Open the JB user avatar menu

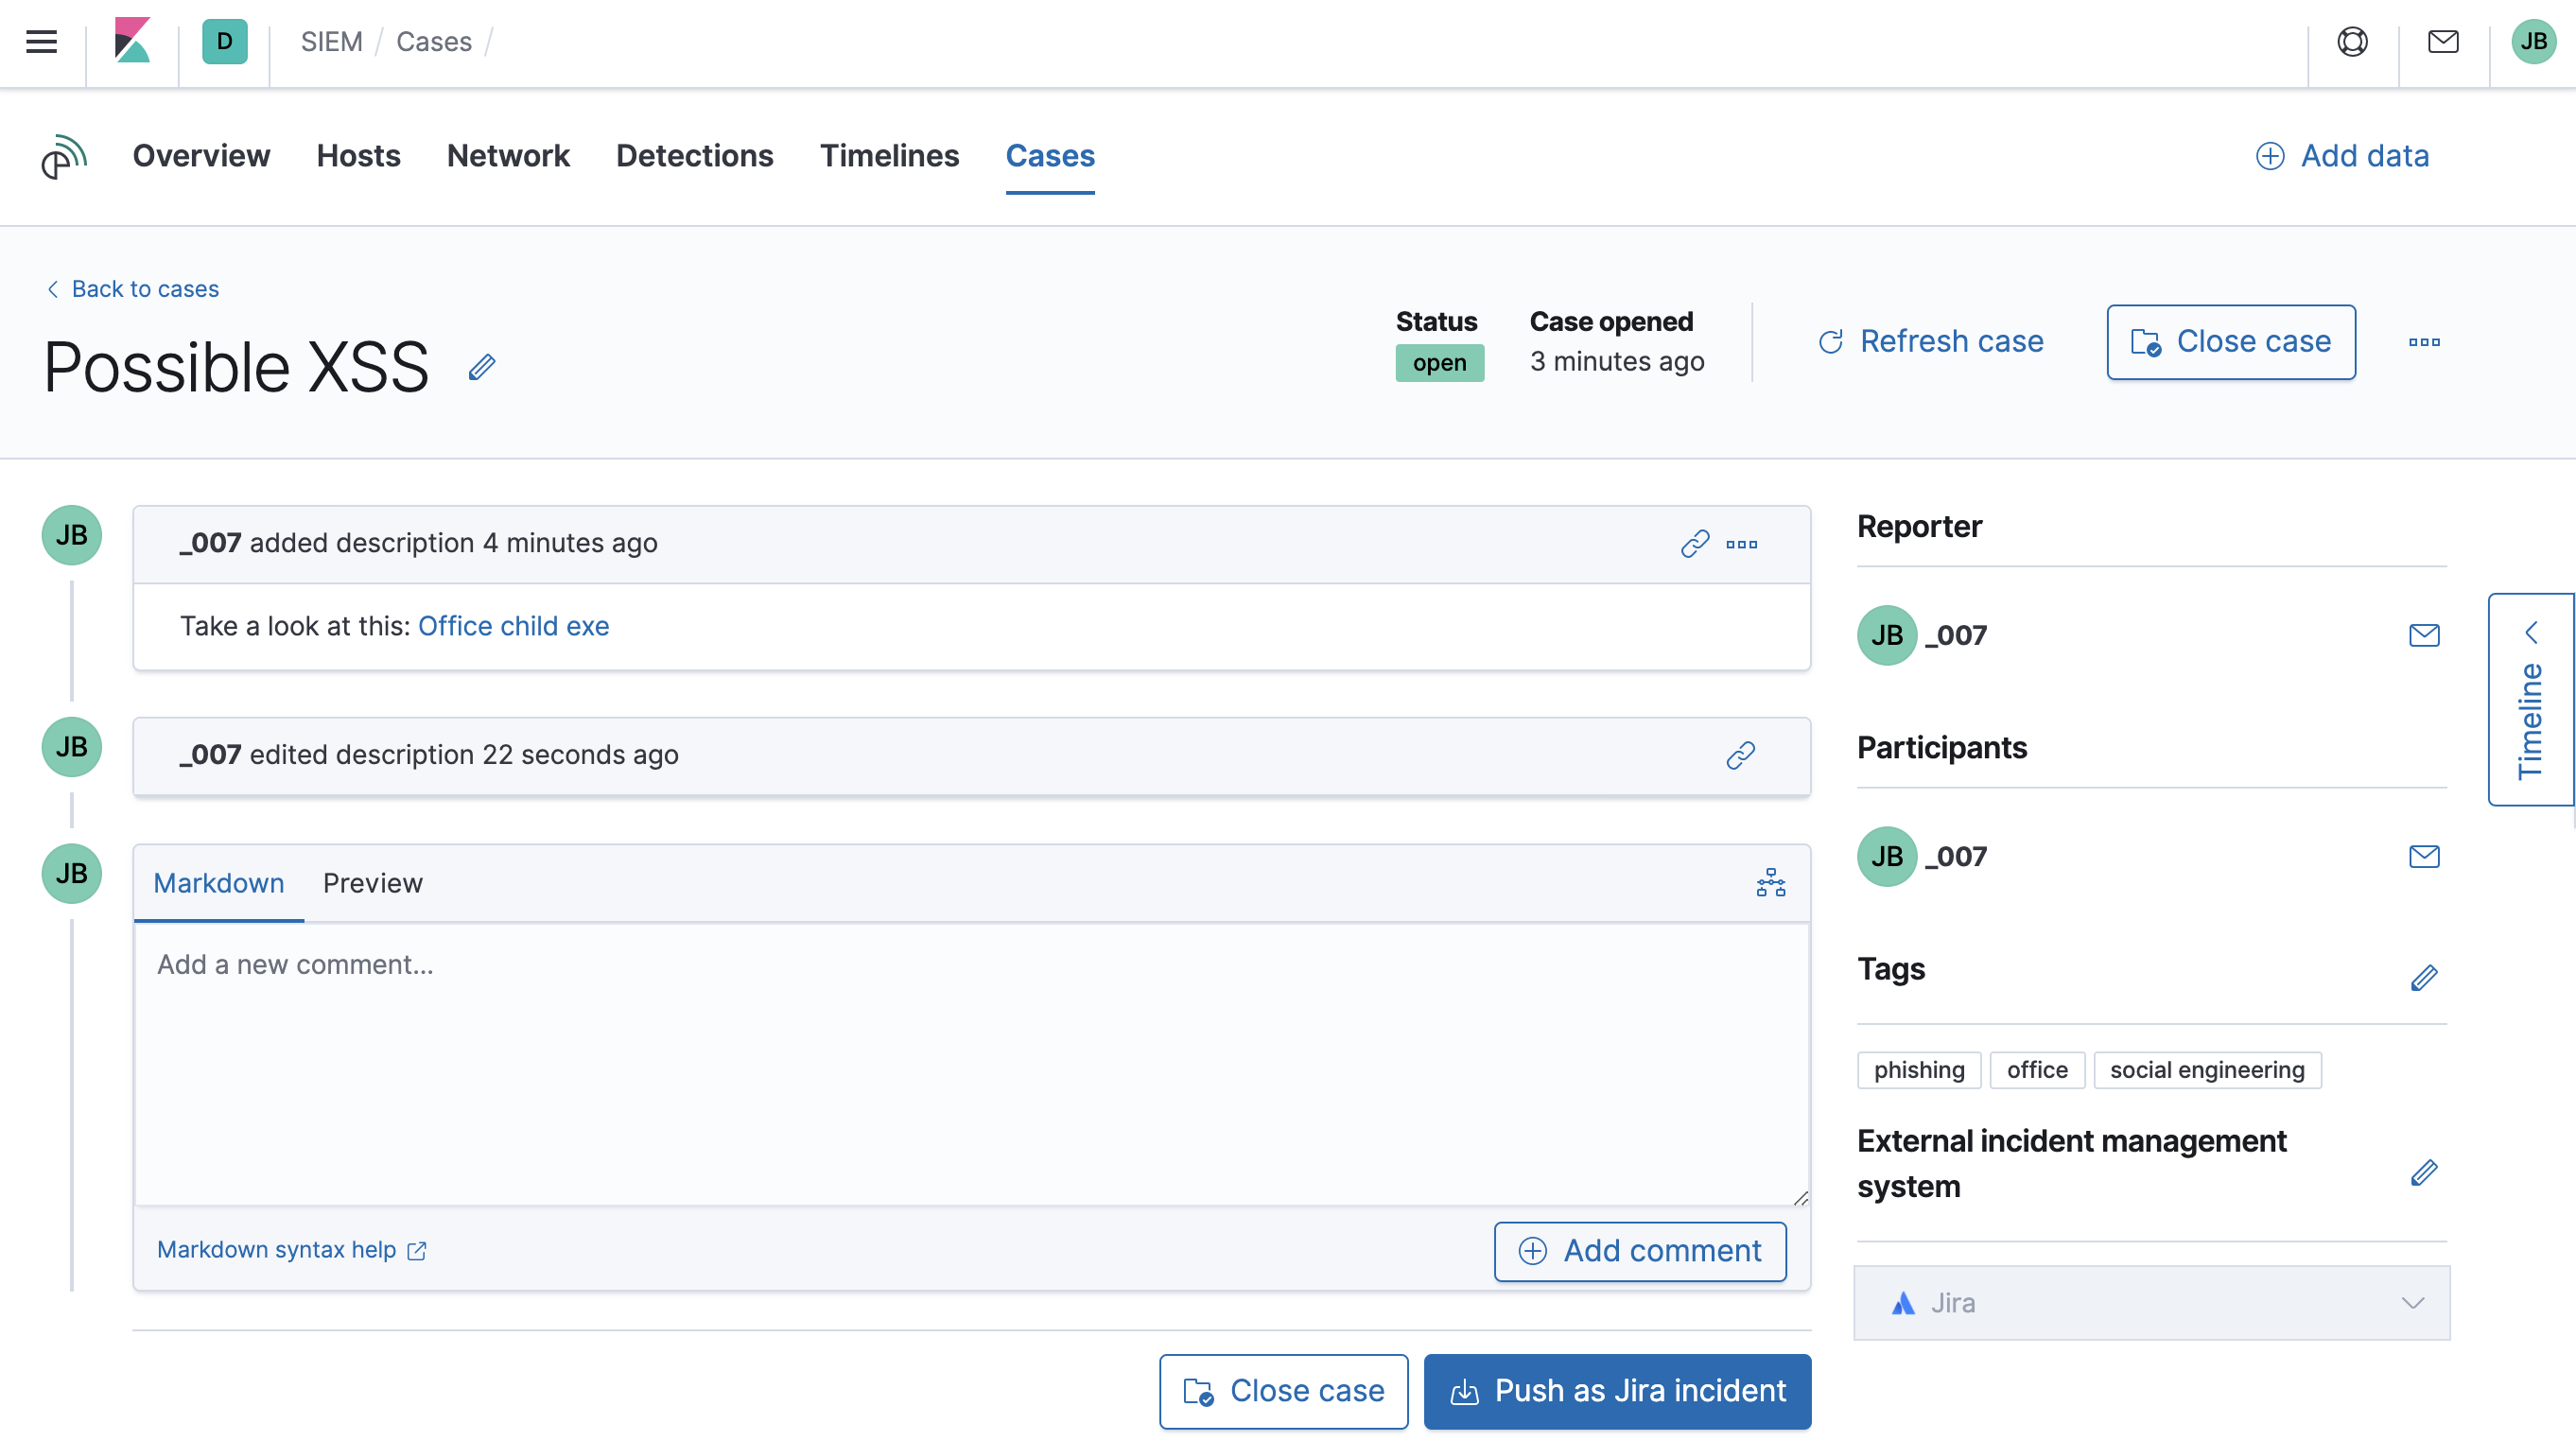tap(2533, 41)
